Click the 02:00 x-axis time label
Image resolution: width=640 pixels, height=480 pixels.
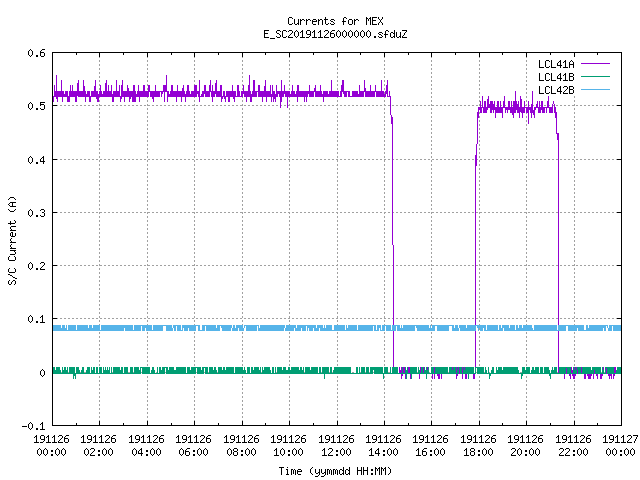tap(98, 452)
